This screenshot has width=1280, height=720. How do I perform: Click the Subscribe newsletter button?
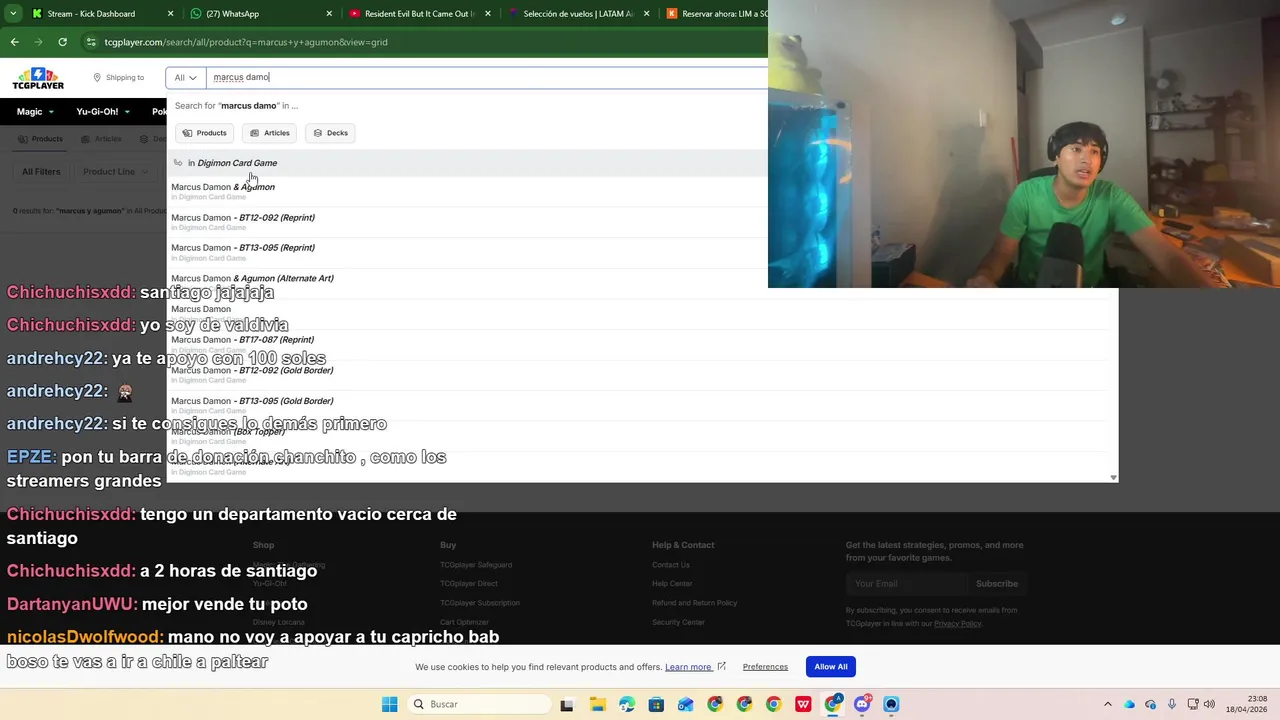coord(997,584)
